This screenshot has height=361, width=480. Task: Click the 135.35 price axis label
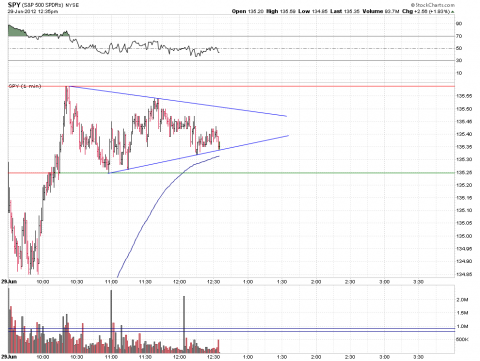pyautogui.click(x=464, y=147)
